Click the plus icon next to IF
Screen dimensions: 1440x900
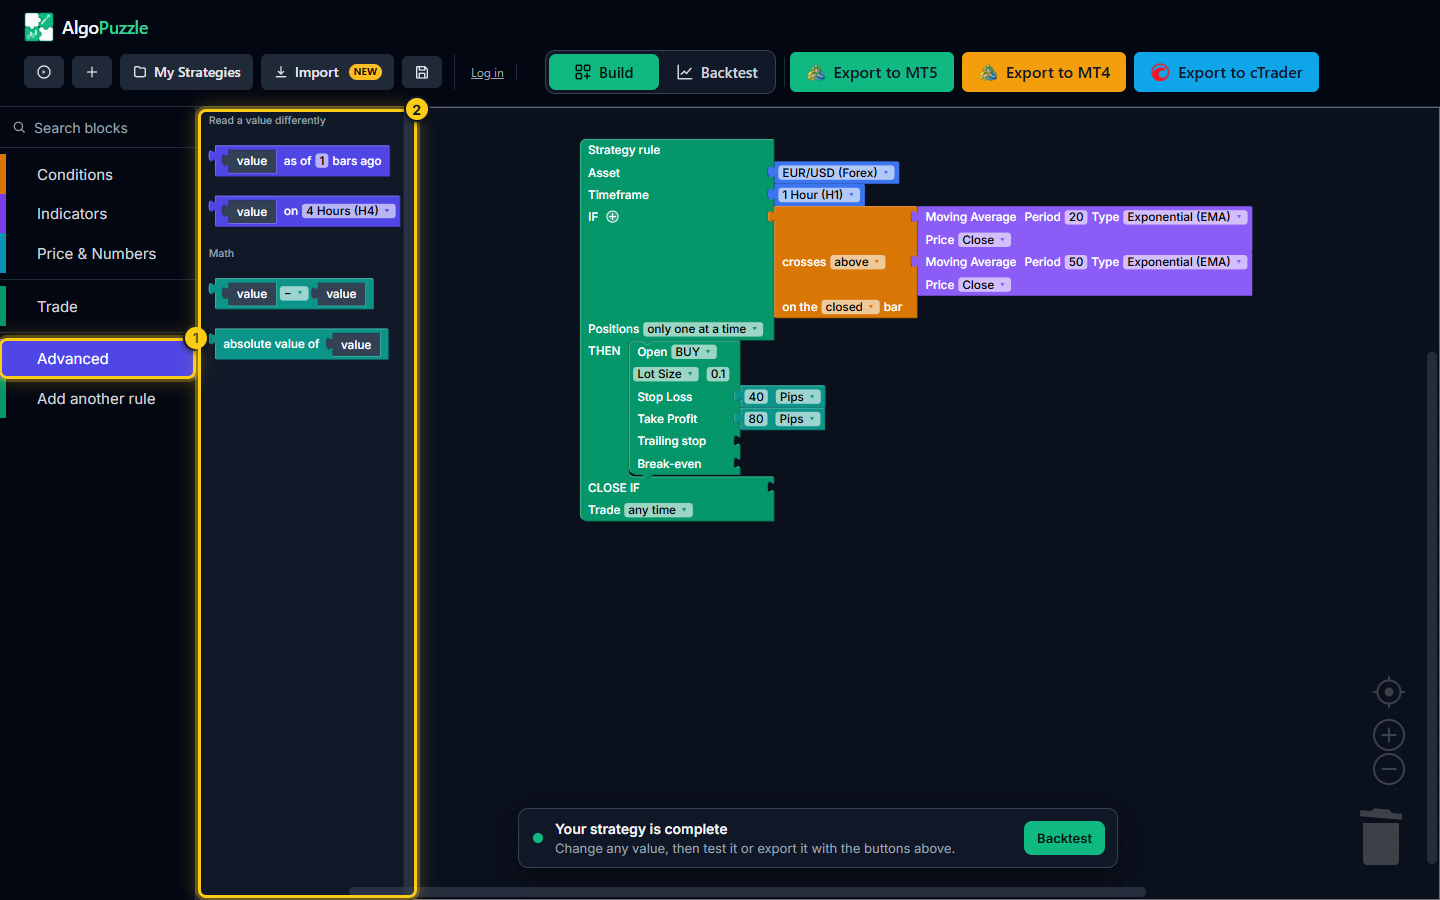(612, 217)
